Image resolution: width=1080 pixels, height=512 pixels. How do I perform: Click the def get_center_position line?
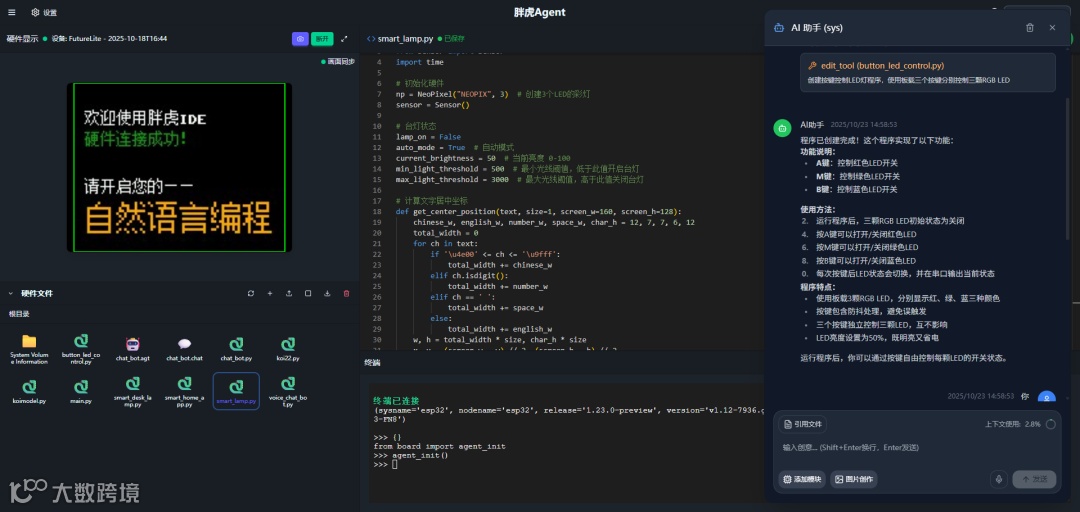click(x=538, y=212)
